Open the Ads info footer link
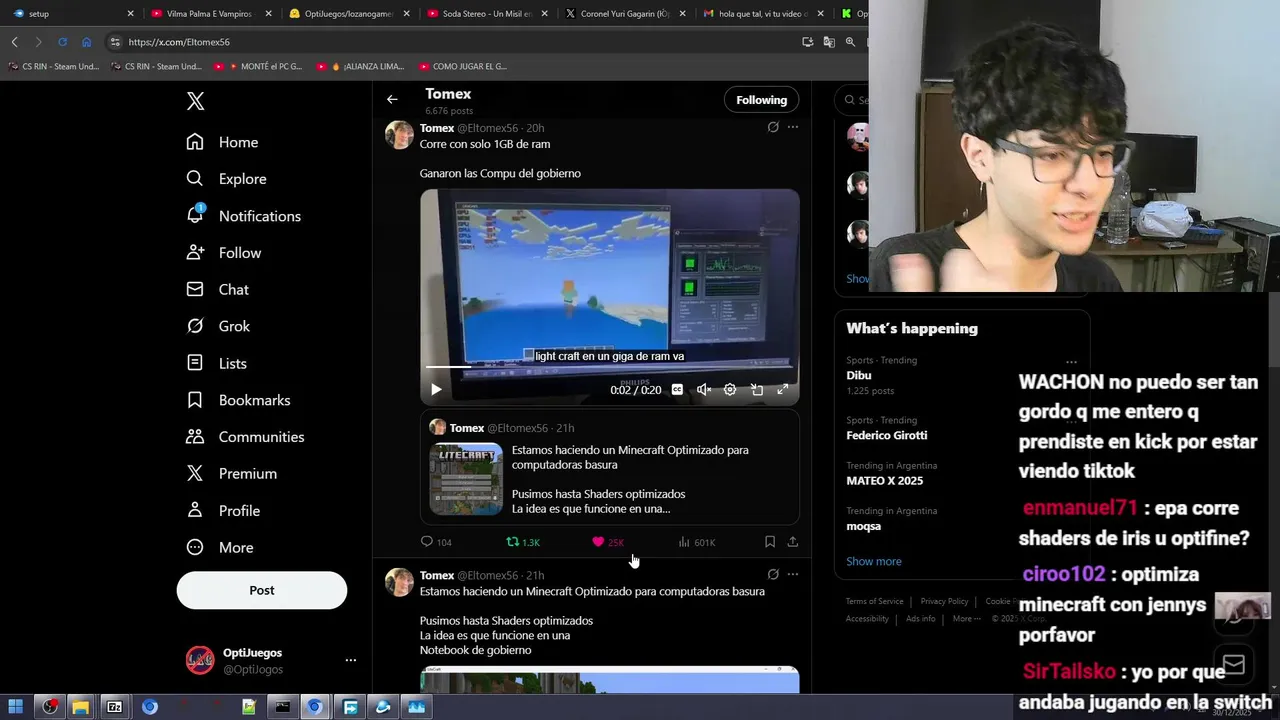The width and height of the screenshot is (1280, 720). tap(921, 619)
